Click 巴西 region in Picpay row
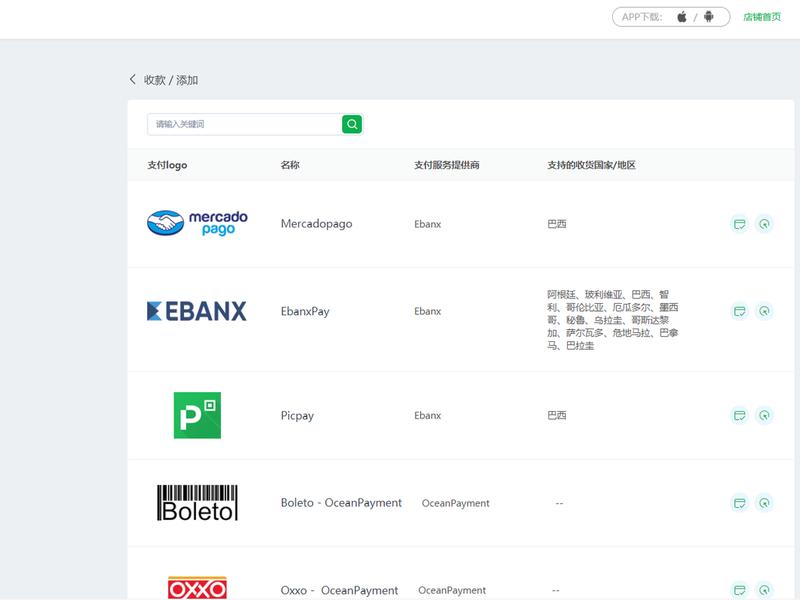Screen dimensions: 800x600 (x=557, y=415)
